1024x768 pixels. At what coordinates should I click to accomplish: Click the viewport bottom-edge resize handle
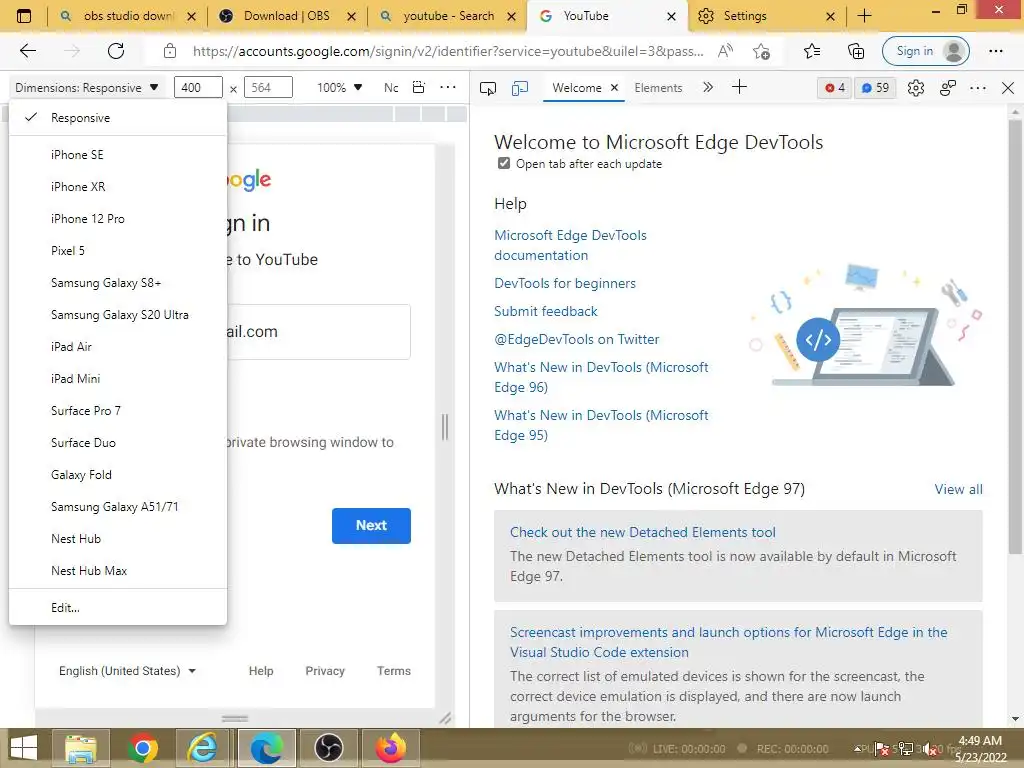click(x=234, y=718)
